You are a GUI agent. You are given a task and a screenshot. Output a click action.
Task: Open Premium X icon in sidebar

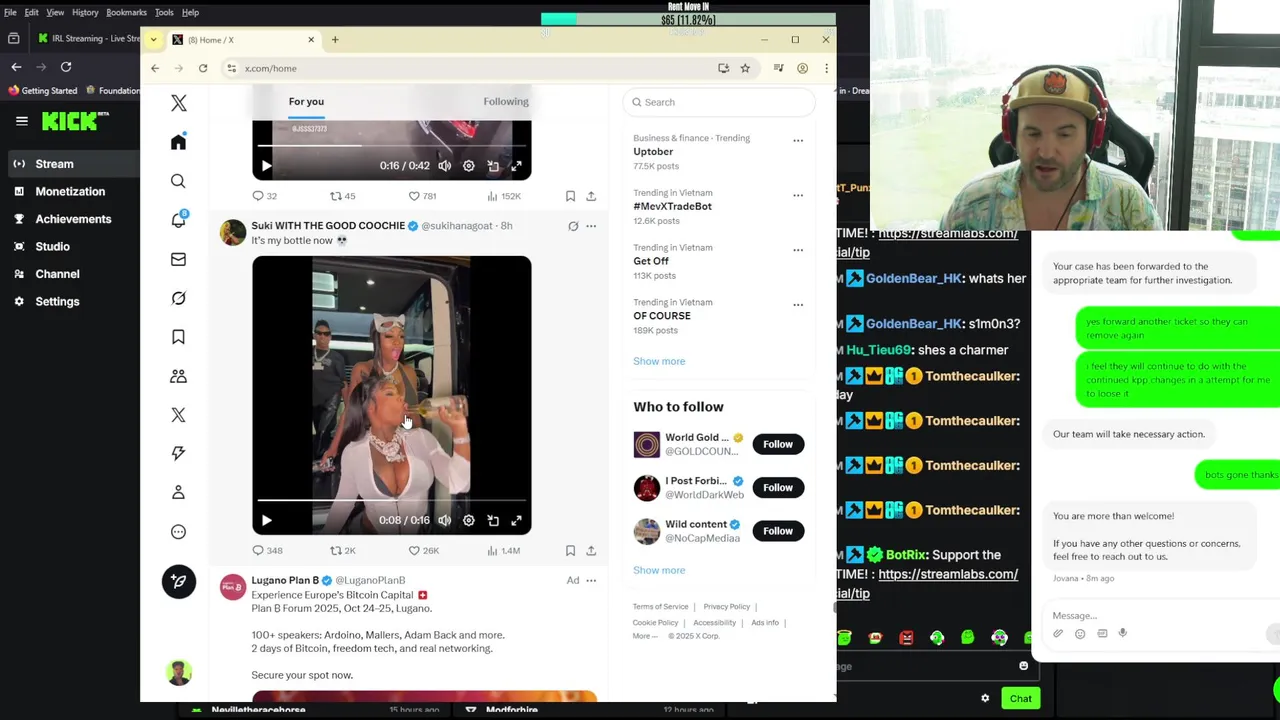click(x=178, y=415)
